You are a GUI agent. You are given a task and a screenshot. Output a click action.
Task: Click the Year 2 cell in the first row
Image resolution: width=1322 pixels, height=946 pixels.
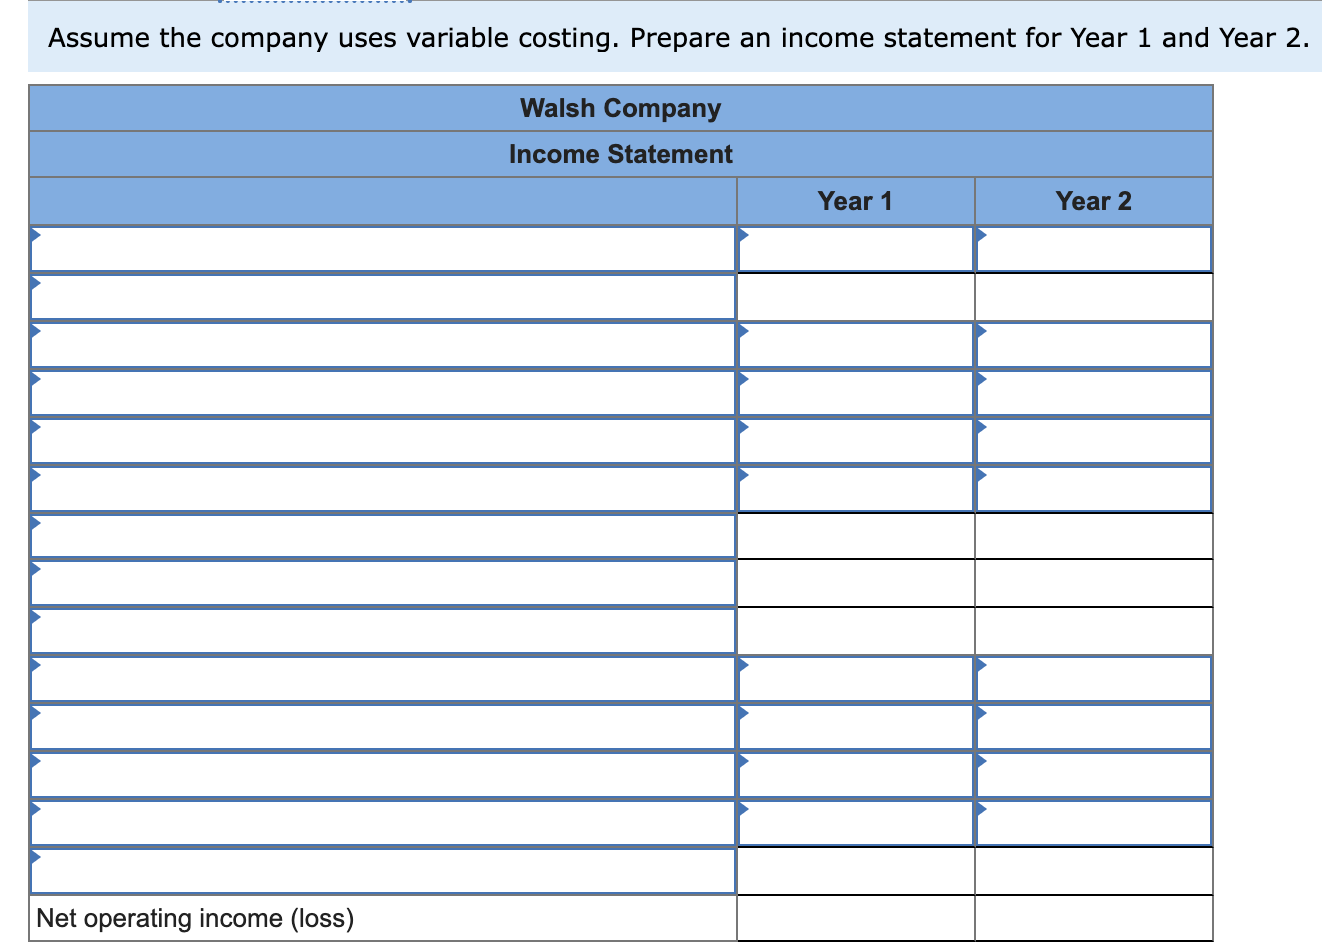coord(1094,249)
